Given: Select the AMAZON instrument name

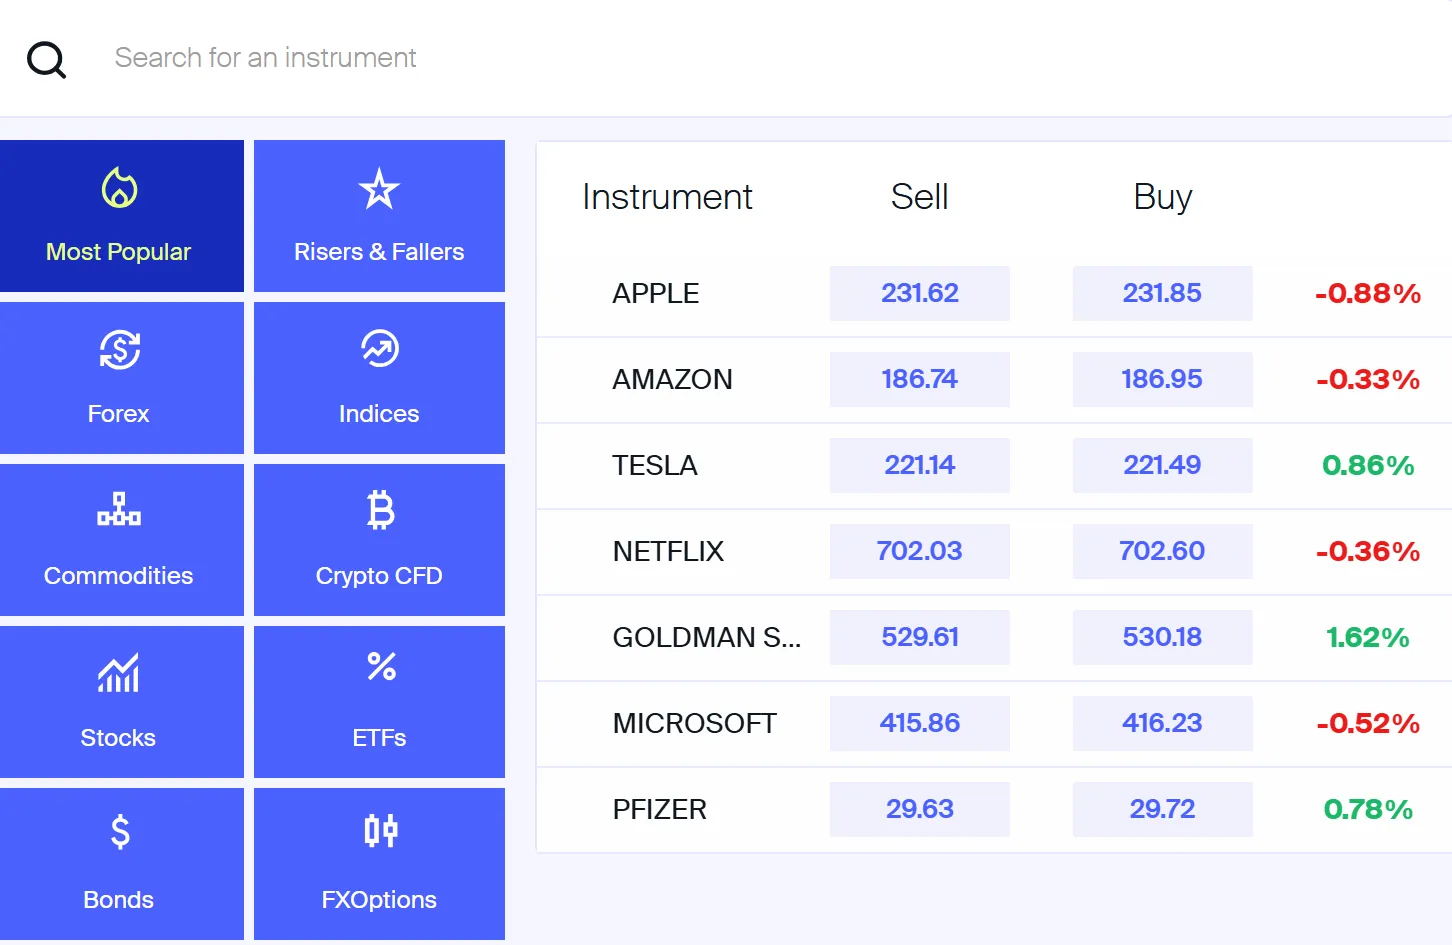Looking at the screenshot, I should 673,380.
